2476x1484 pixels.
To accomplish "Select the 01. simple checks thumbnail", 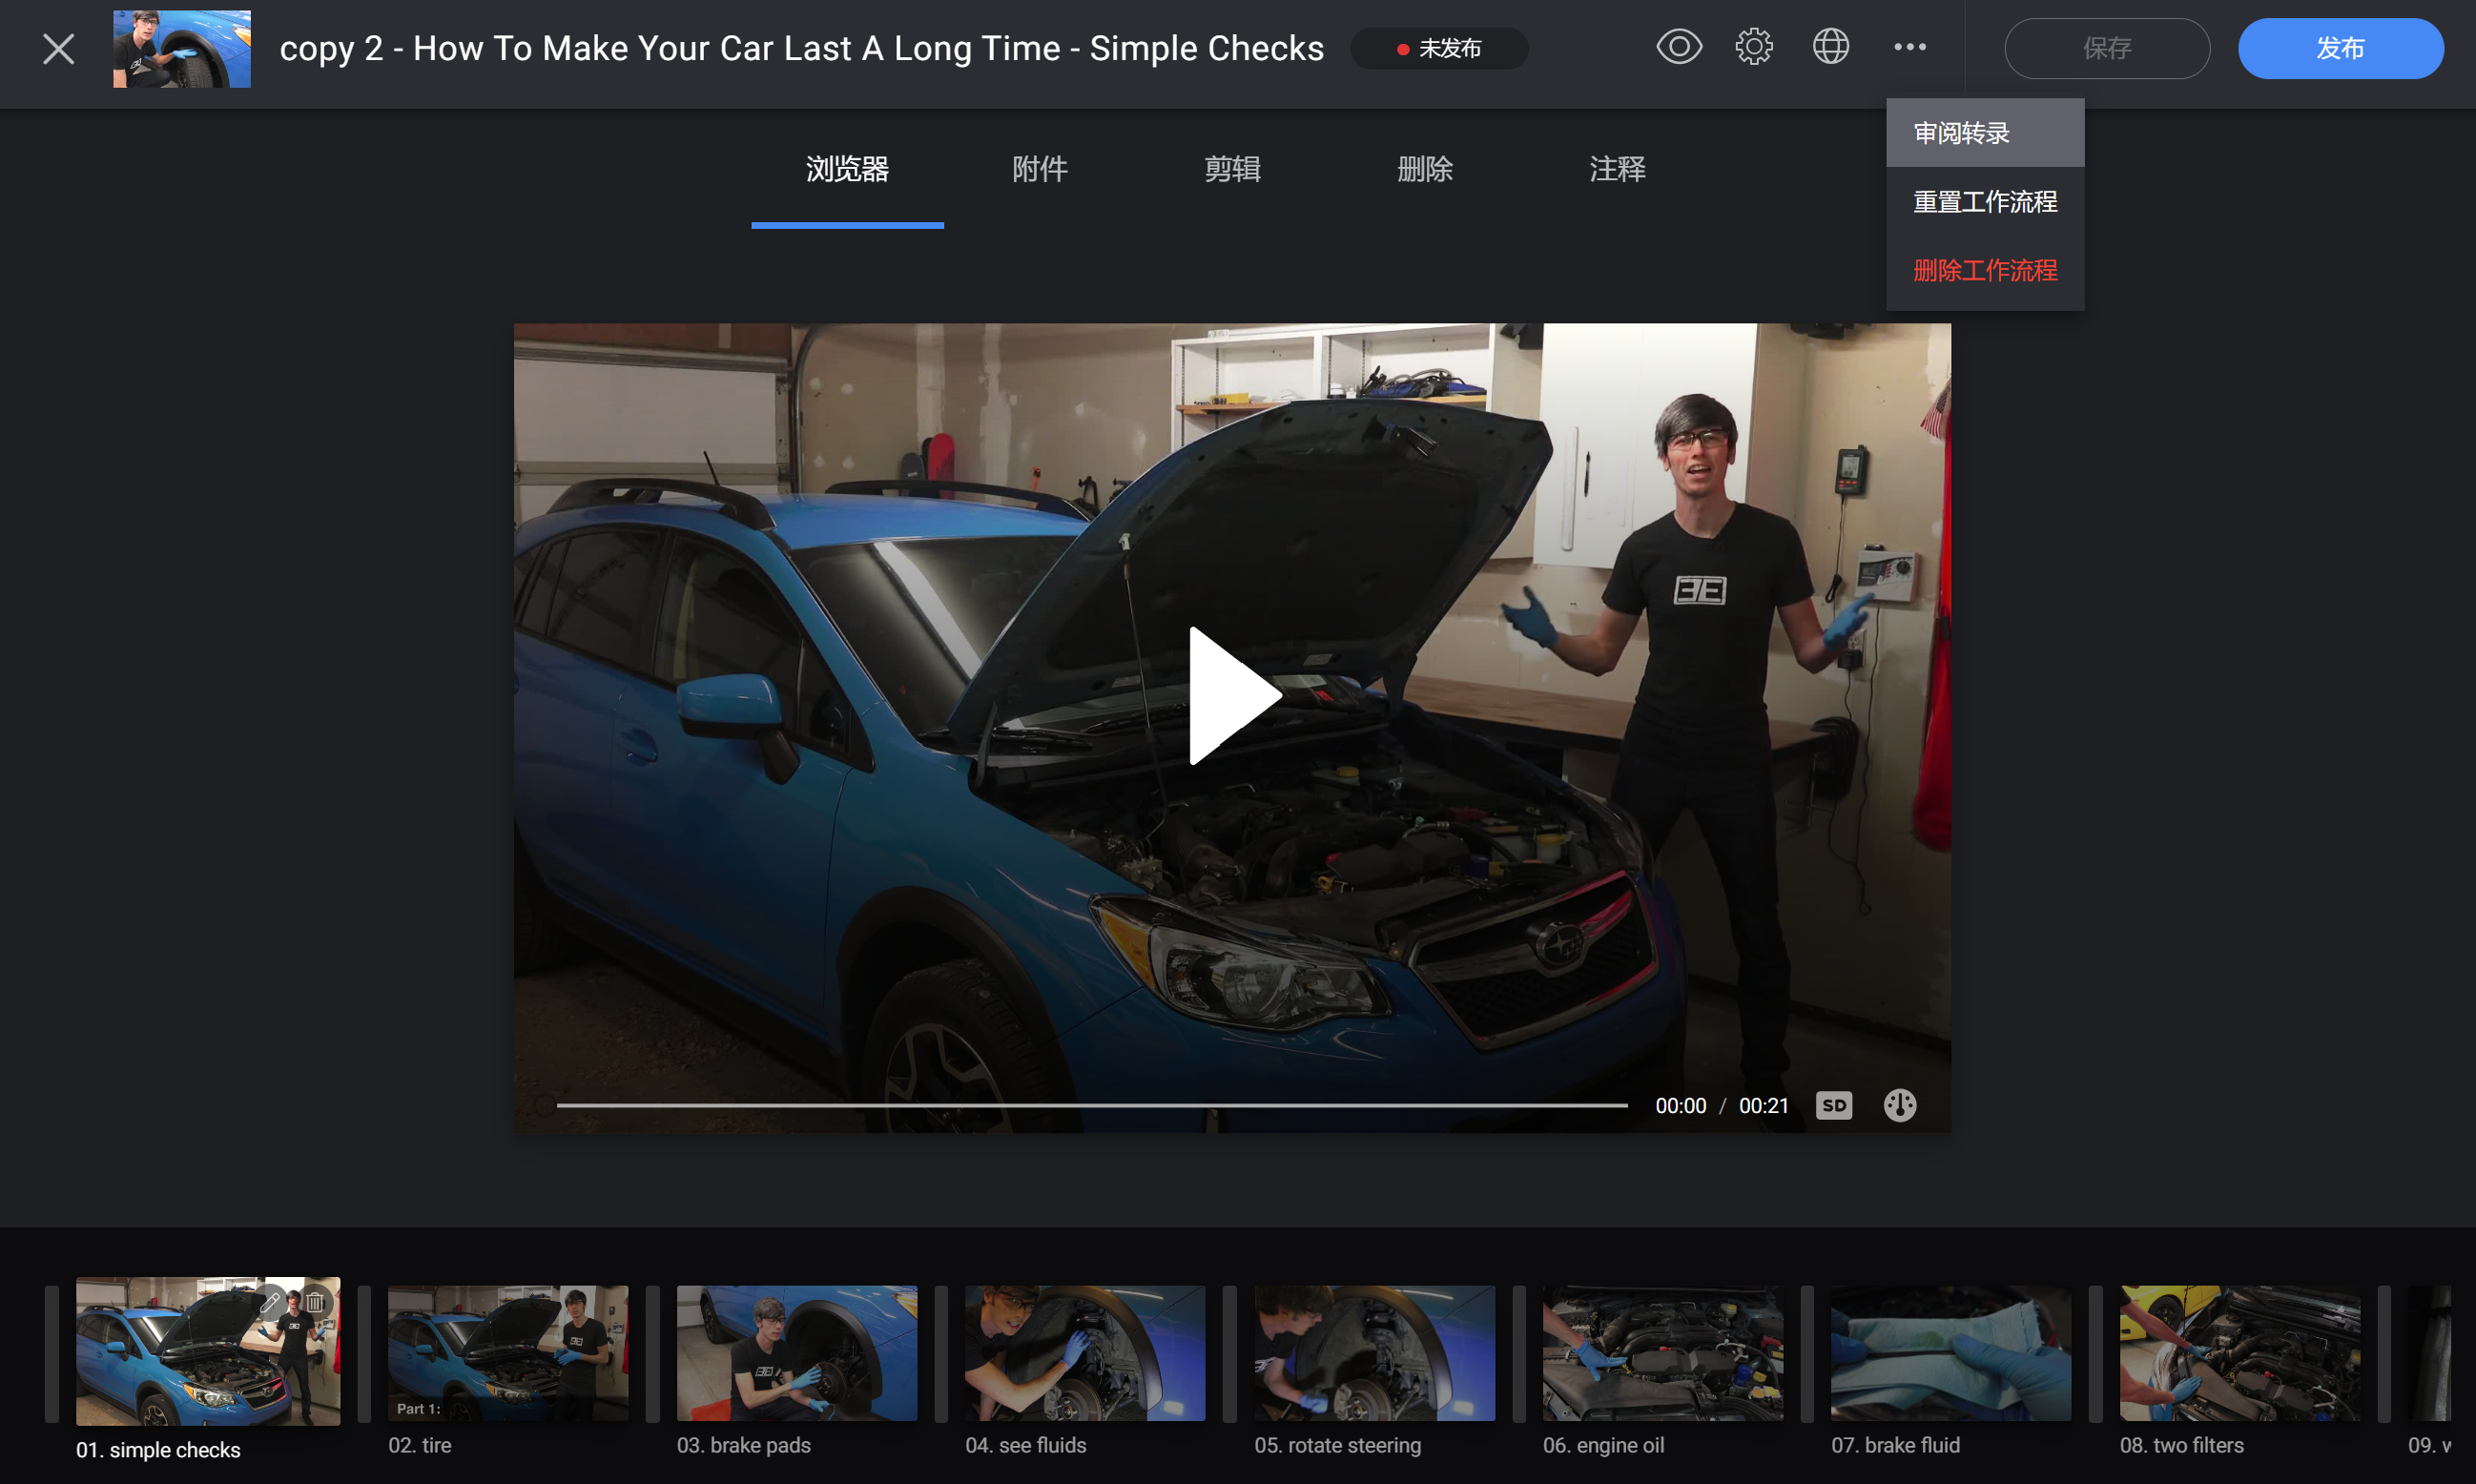I will click(x=208, y=1350).
